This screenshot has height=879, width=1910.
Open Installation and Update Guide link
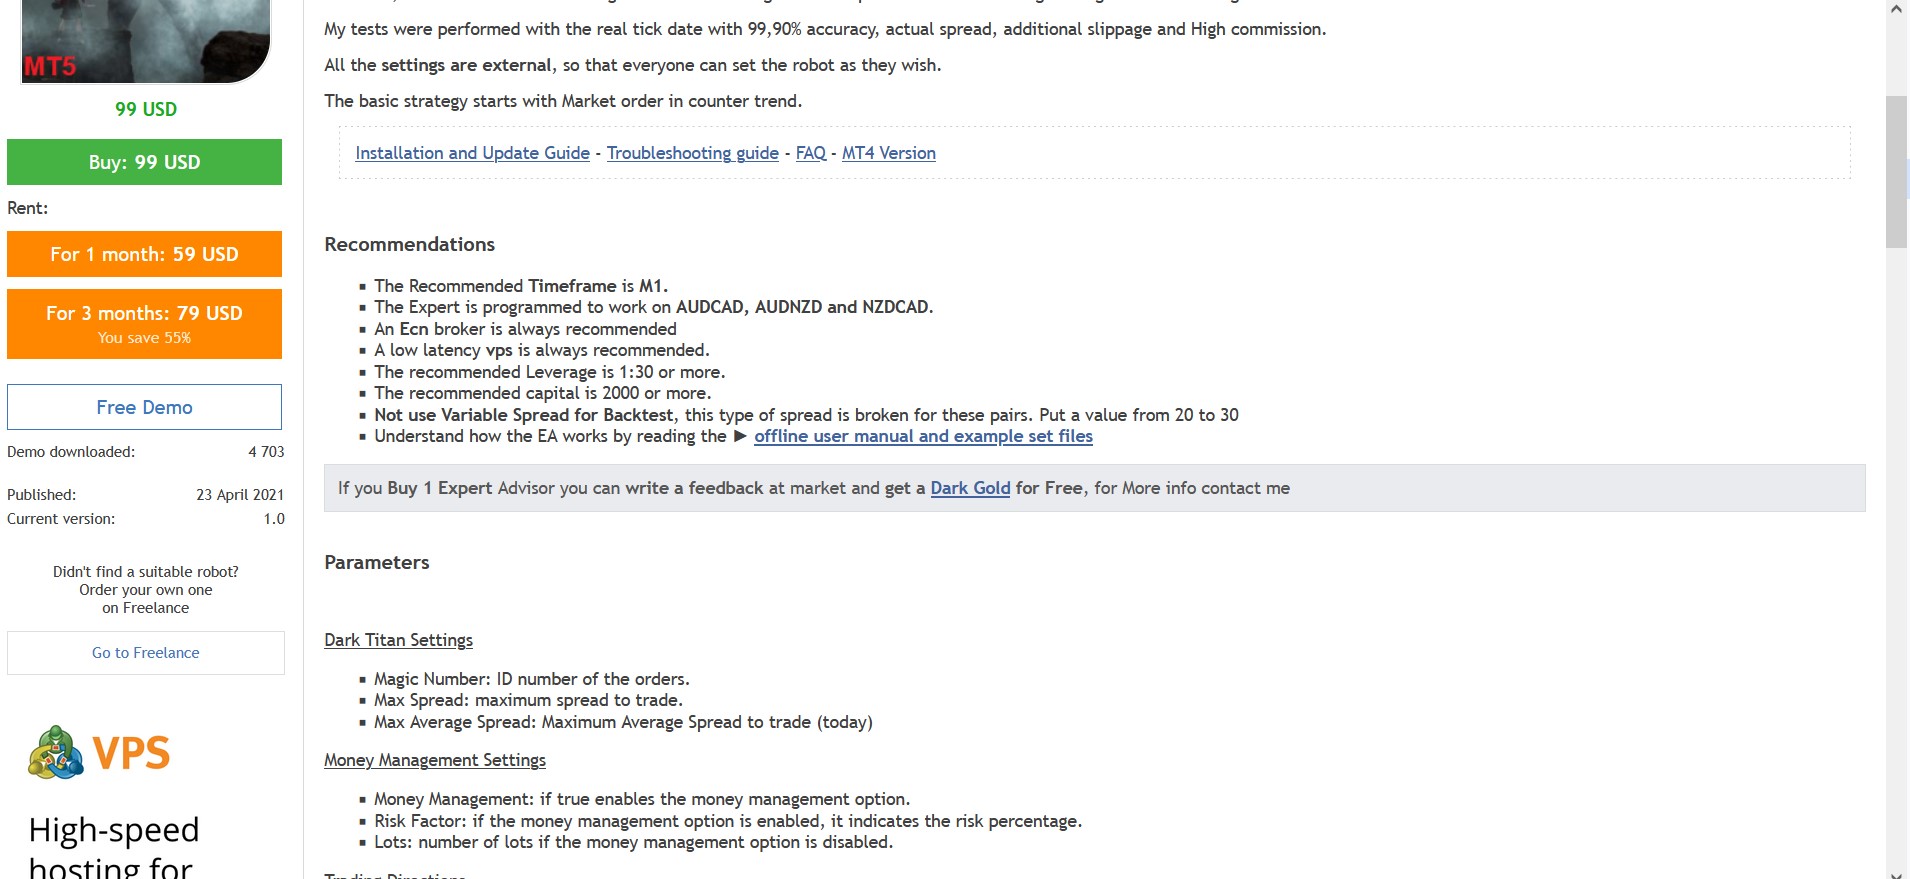(472, 153)
